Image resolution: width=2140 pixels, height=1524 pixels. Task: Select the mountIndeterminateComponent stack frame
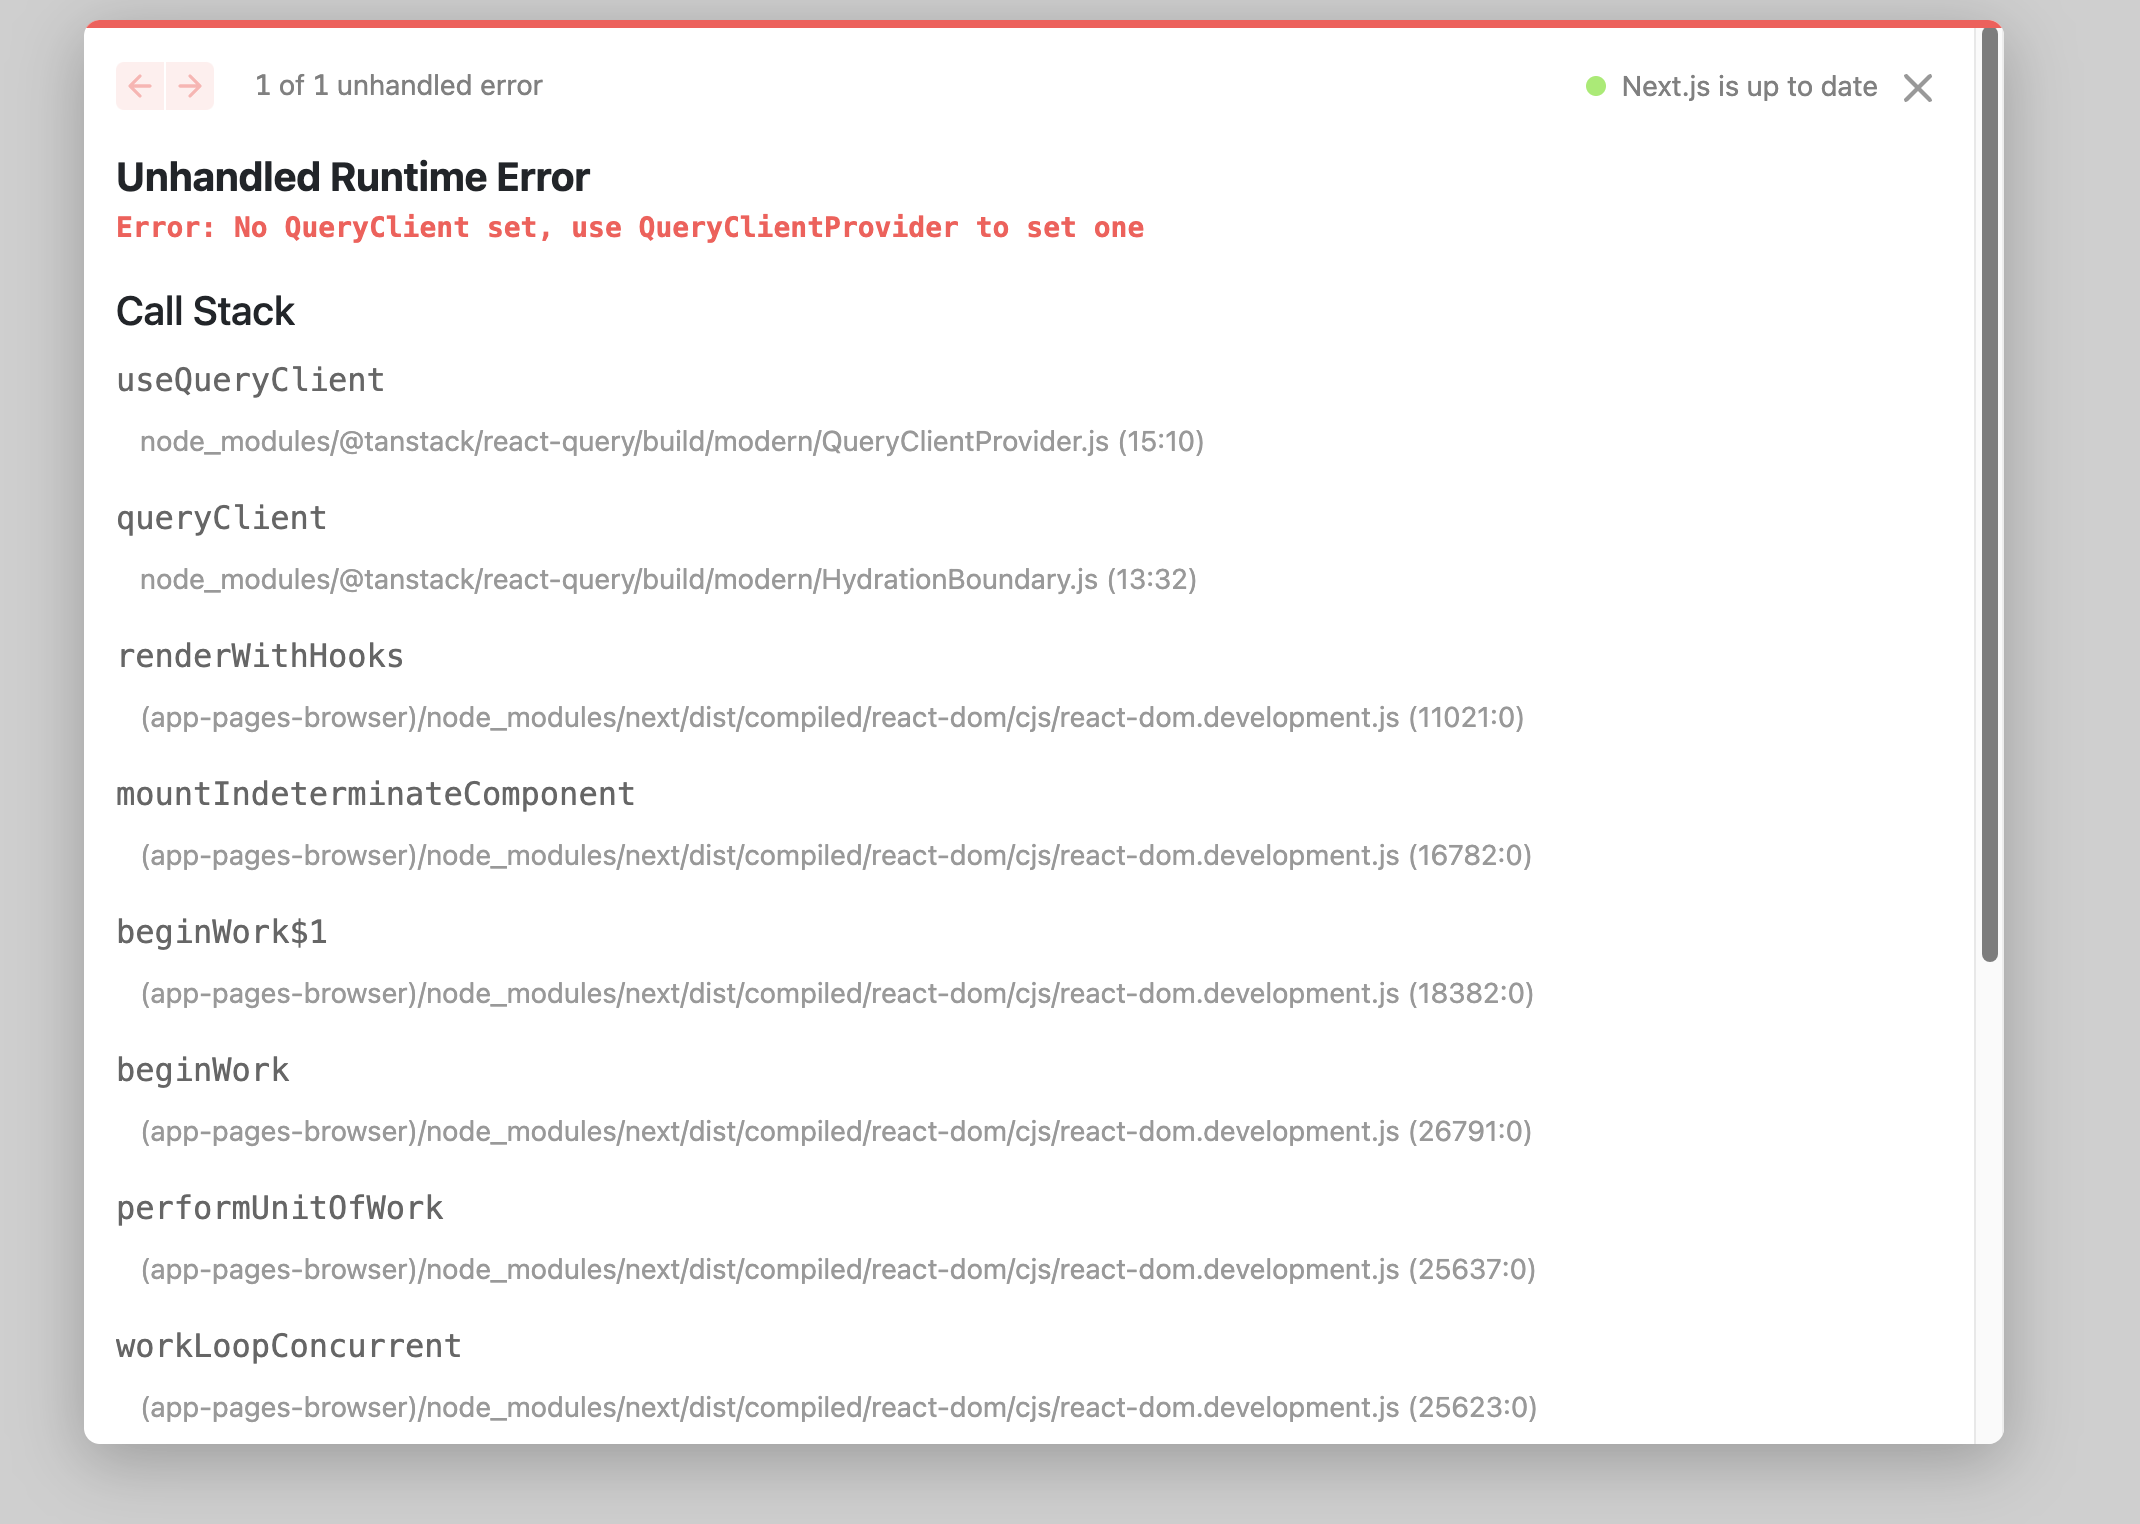click(x=375, y=794)
